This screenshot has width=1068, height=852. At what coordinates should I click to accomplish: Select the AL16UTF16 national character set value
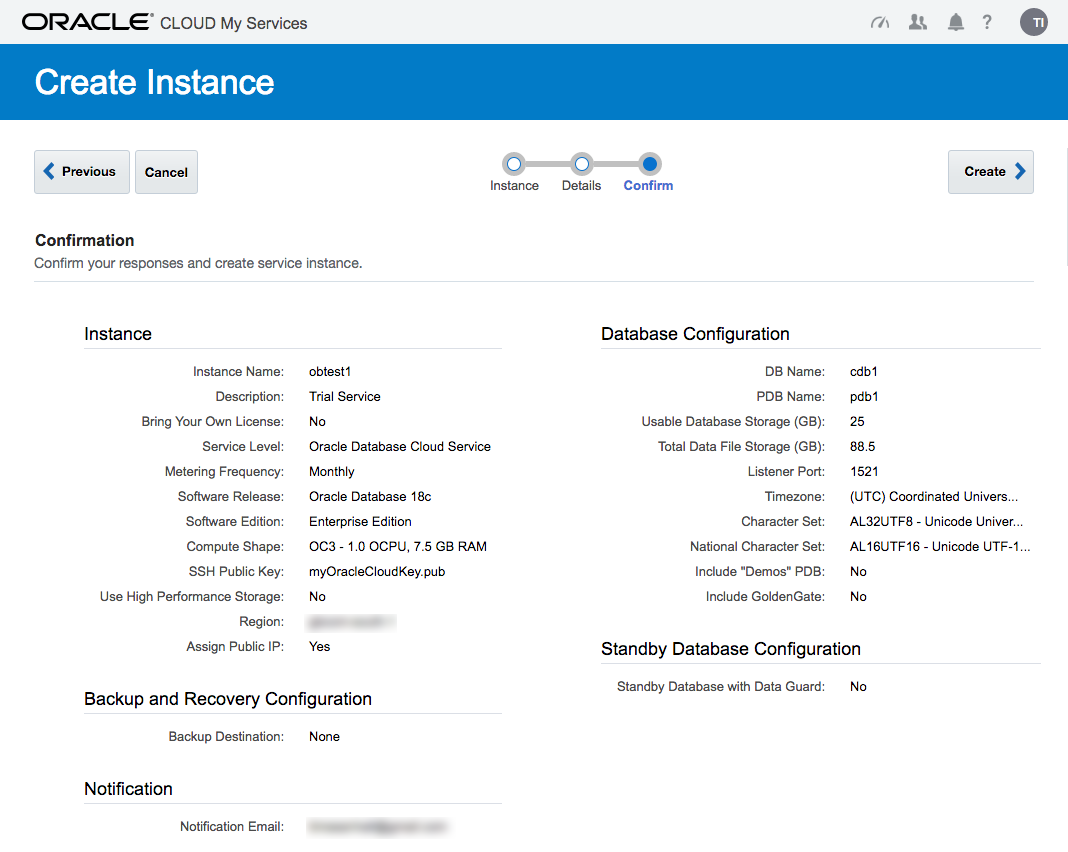tap(940, 546)
